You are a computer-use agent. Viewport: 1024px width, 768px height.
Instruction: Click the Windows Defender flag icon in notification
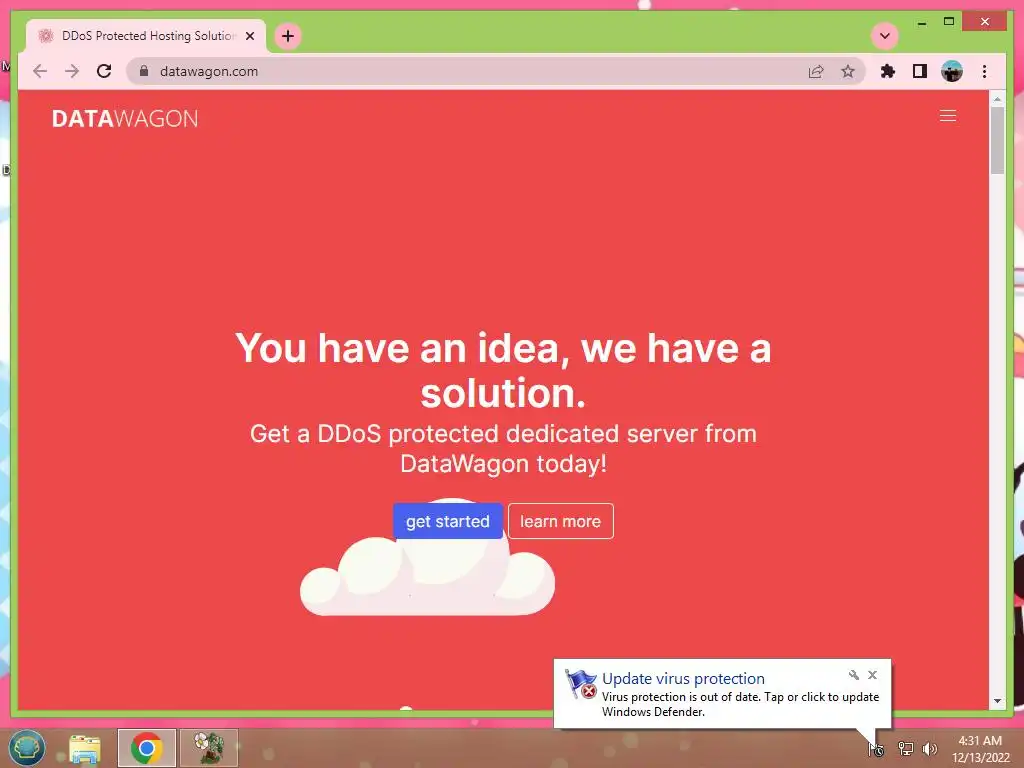coord(581,684)
